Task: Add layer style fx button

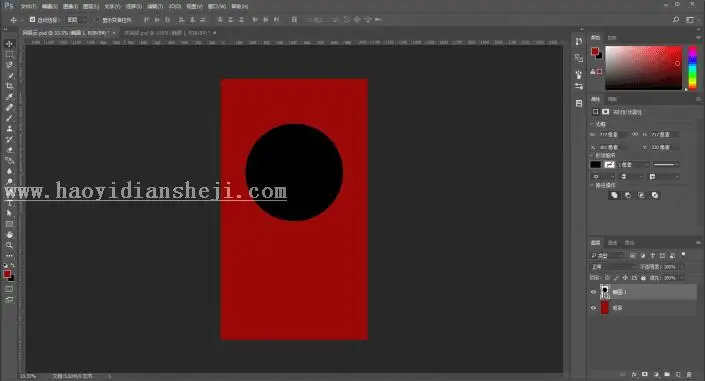Action: 634,374
